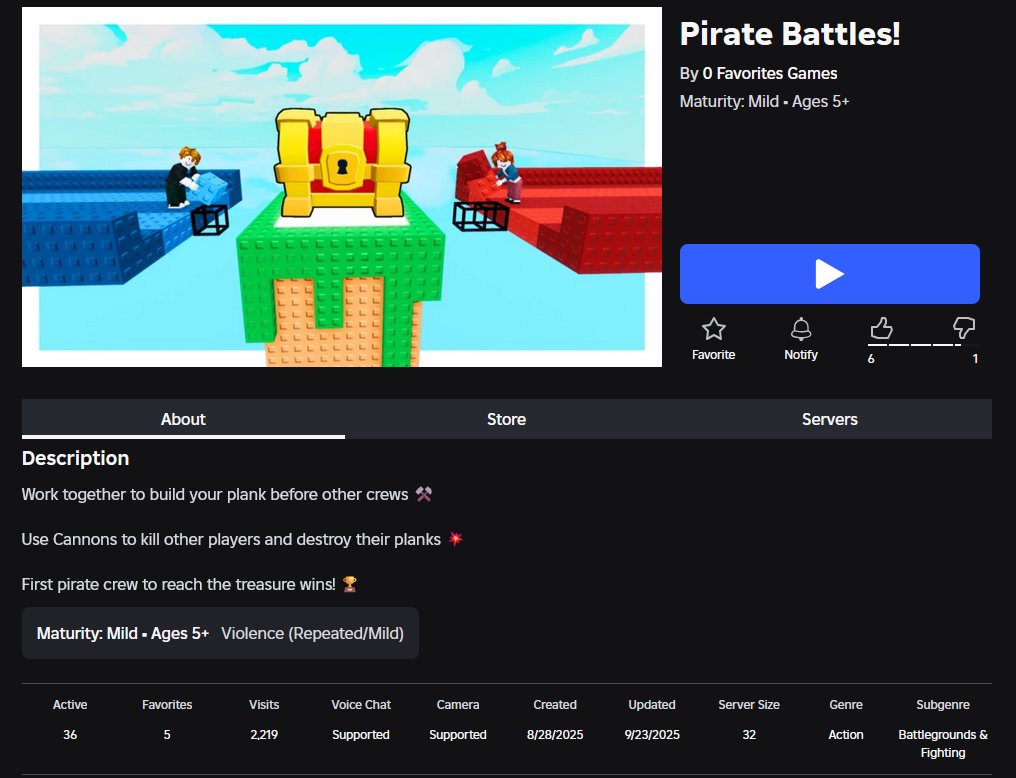Image resolution: width=1016 pixels, height=778 pixels.
Task: Click the Notify bell icon
Action: point(801,329)
